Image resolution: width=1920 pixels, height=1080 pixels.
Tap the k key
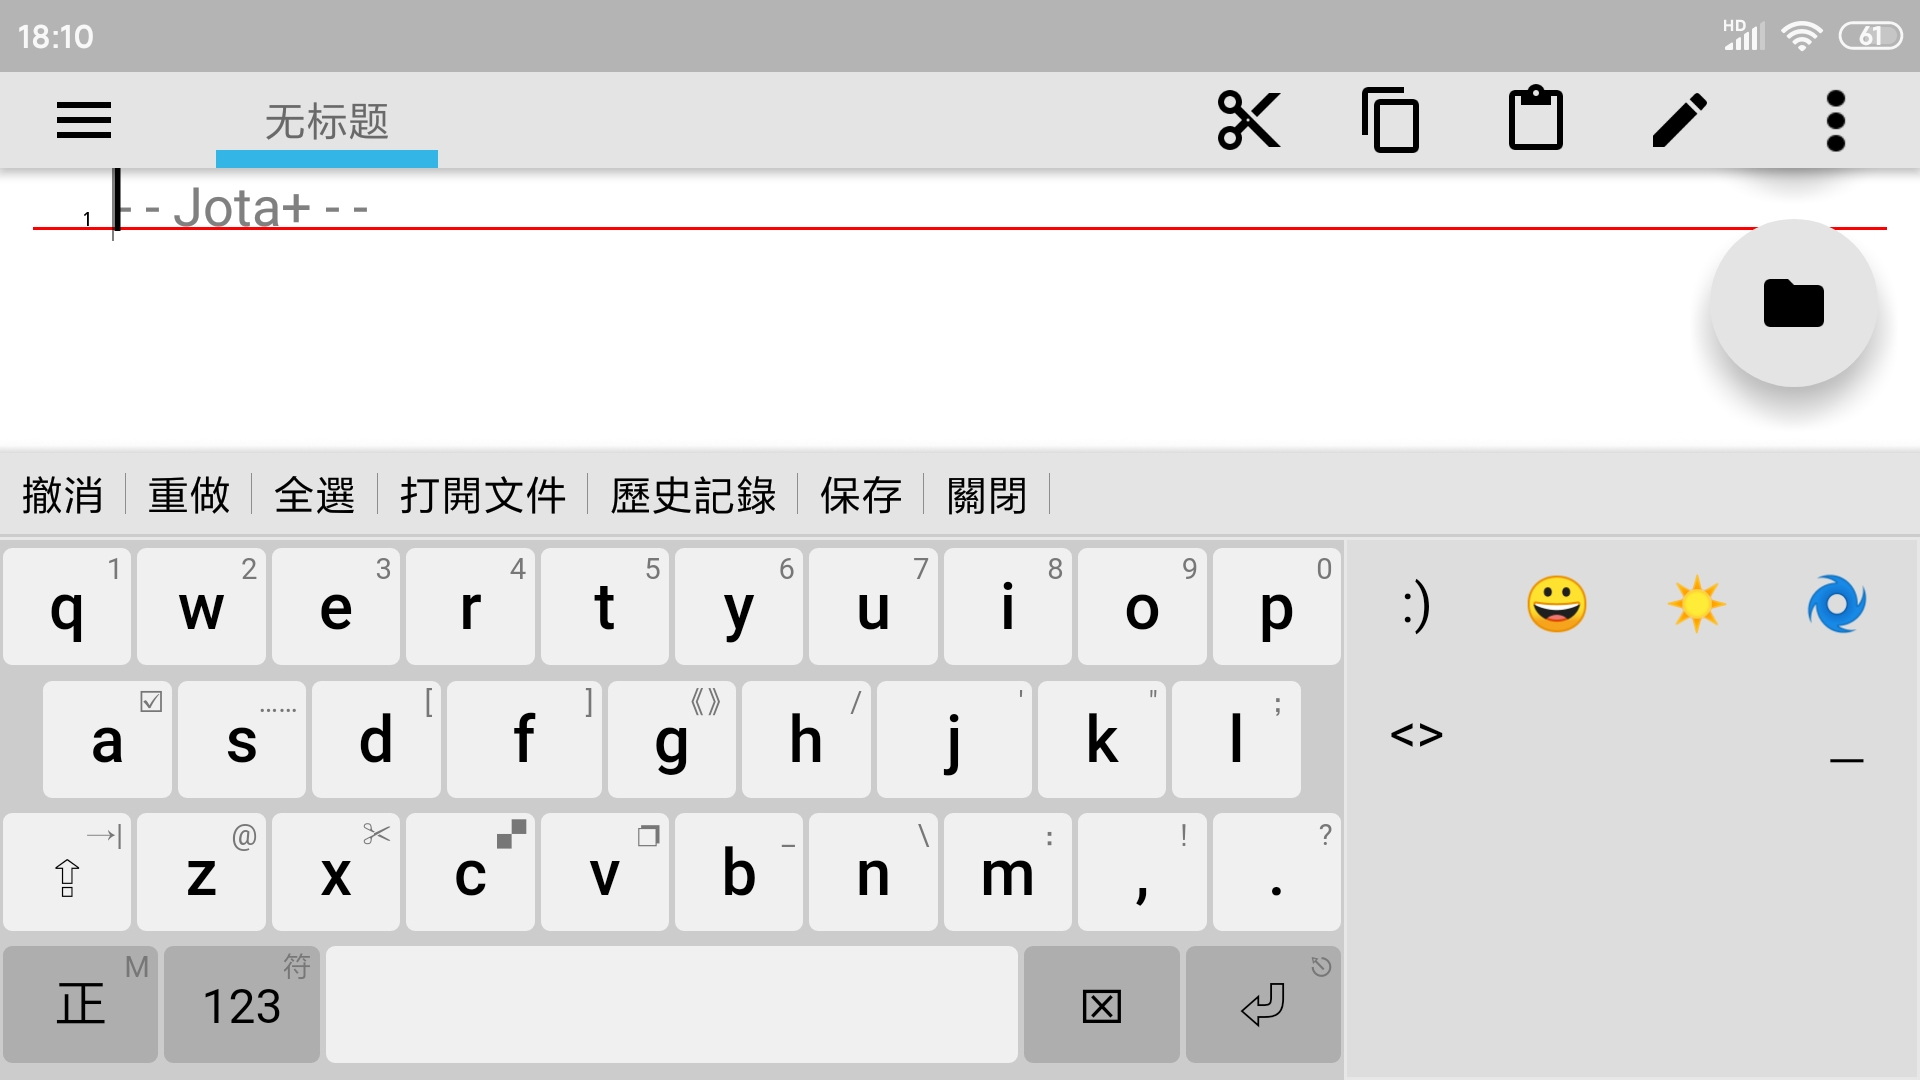click(x=1102, y=740)
